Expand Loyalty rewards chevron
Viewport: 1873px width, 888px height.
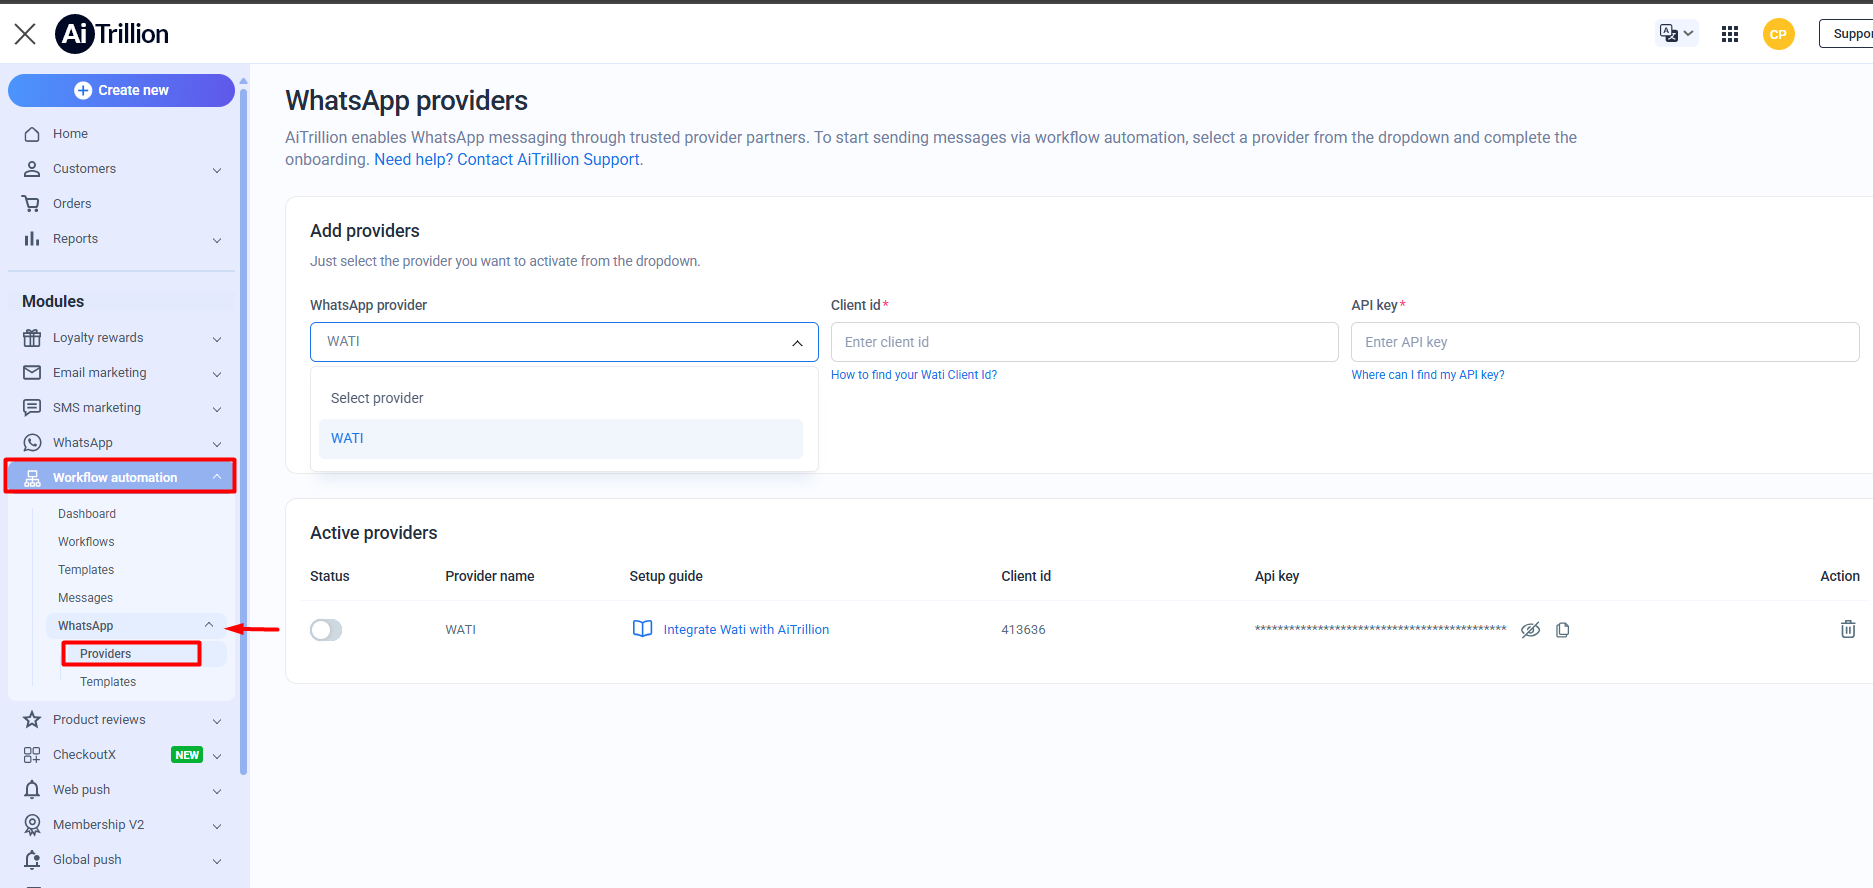pyautogui.click(x=217, y=339)
